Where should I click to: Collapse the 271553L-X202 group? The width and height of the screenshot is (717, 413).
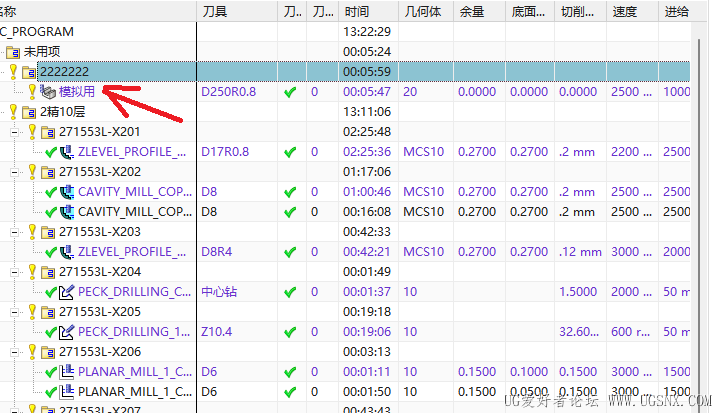(x=15, y=172)
